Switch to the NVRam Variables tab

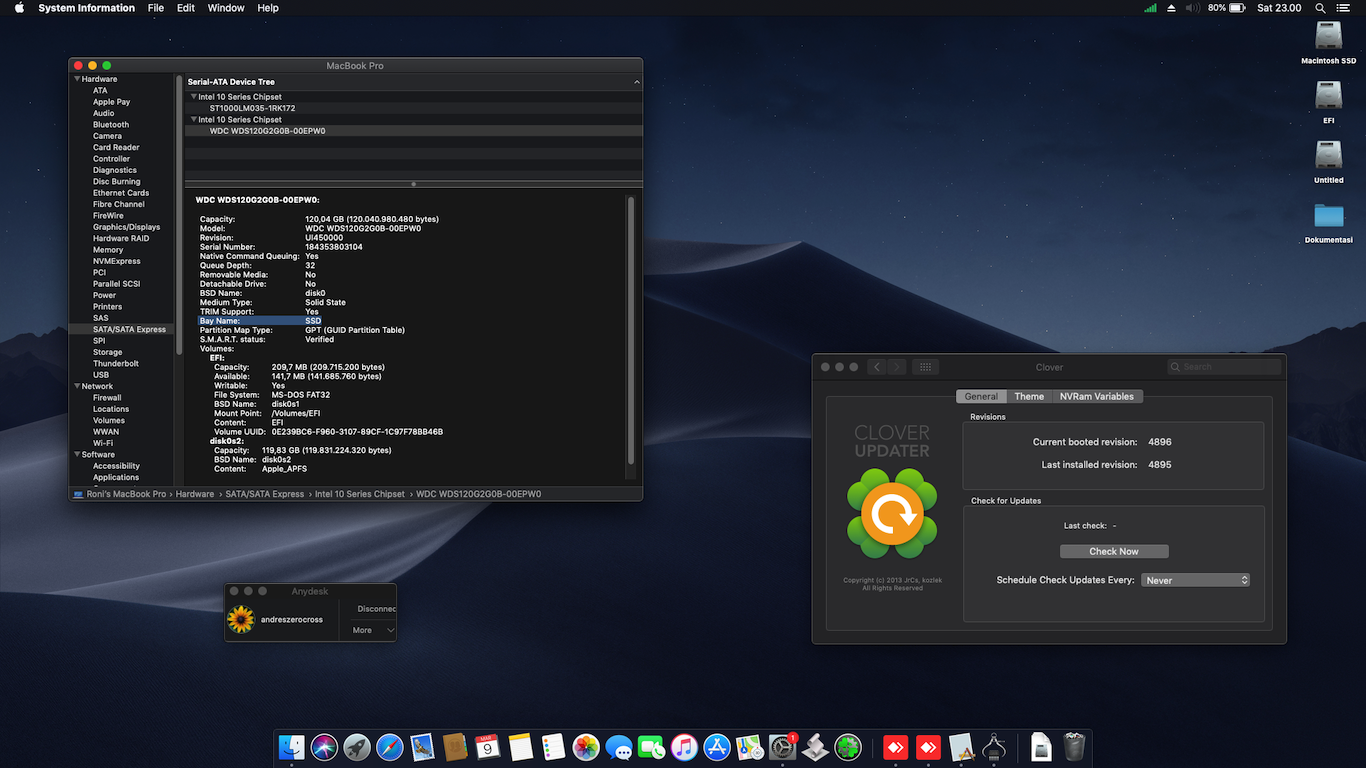coord(1096,397)
